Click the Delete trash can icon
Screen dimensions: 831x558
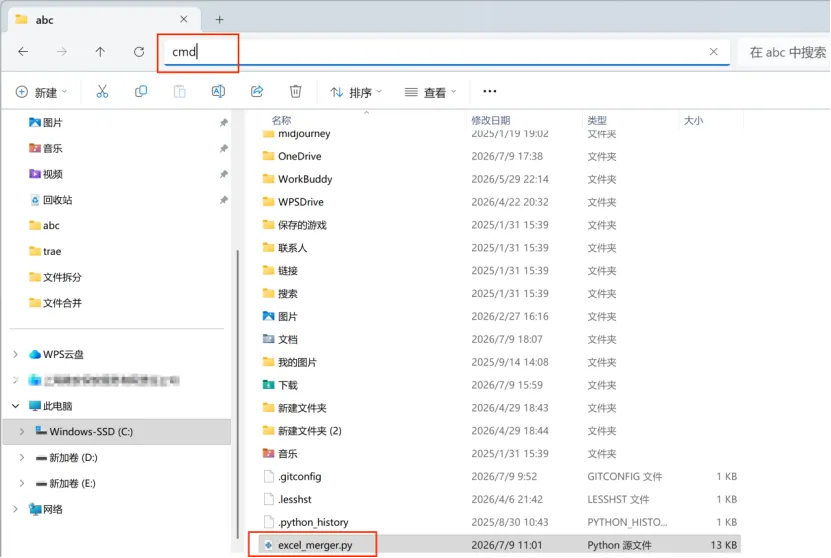pyautogui.click(x=296, y=92)
